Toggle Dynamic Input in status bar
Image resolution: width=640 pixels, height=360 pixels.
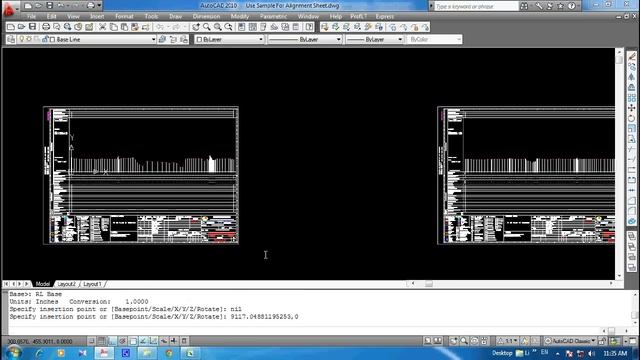164,341
